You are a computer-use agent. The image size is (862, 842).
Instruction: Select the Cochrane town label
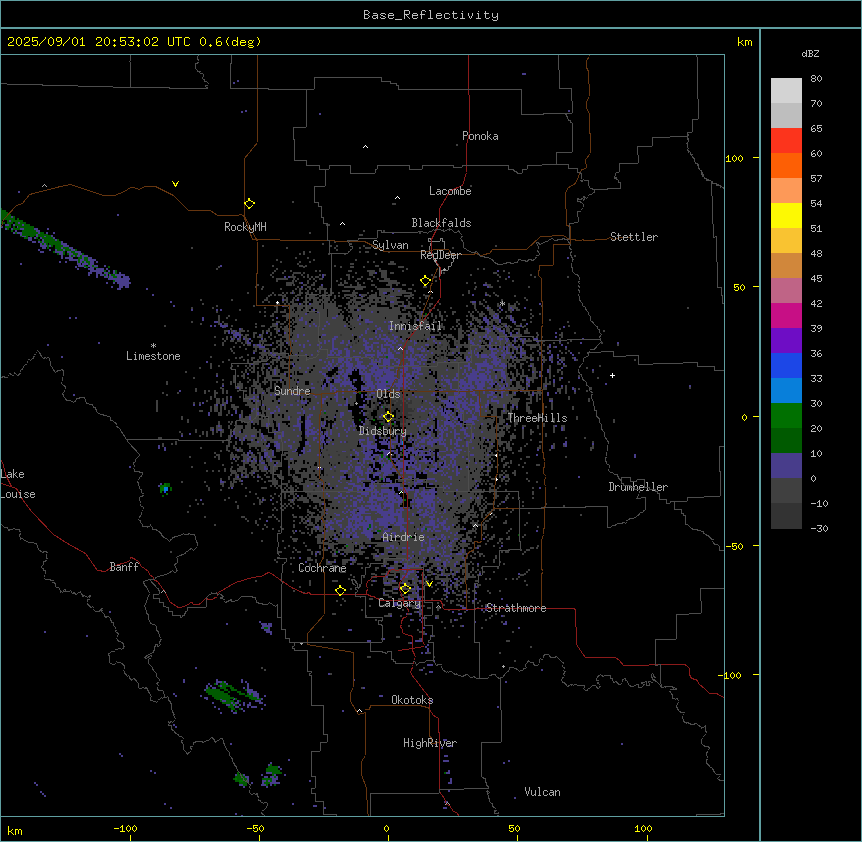(x=322, y=568)
